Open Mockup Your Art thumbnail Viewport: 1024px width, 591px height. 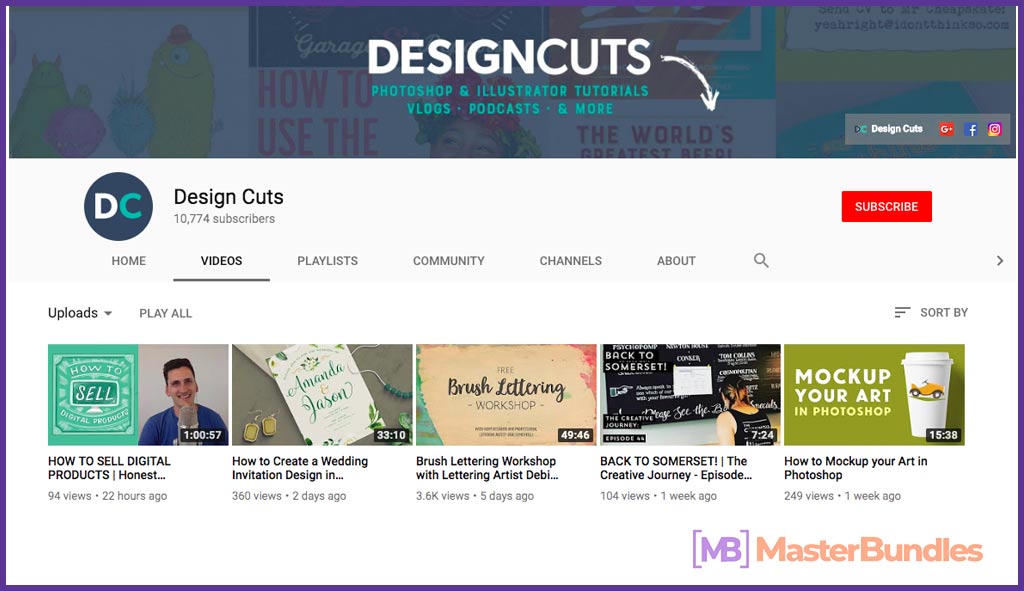pyautogui.click(x=874, y=394)
